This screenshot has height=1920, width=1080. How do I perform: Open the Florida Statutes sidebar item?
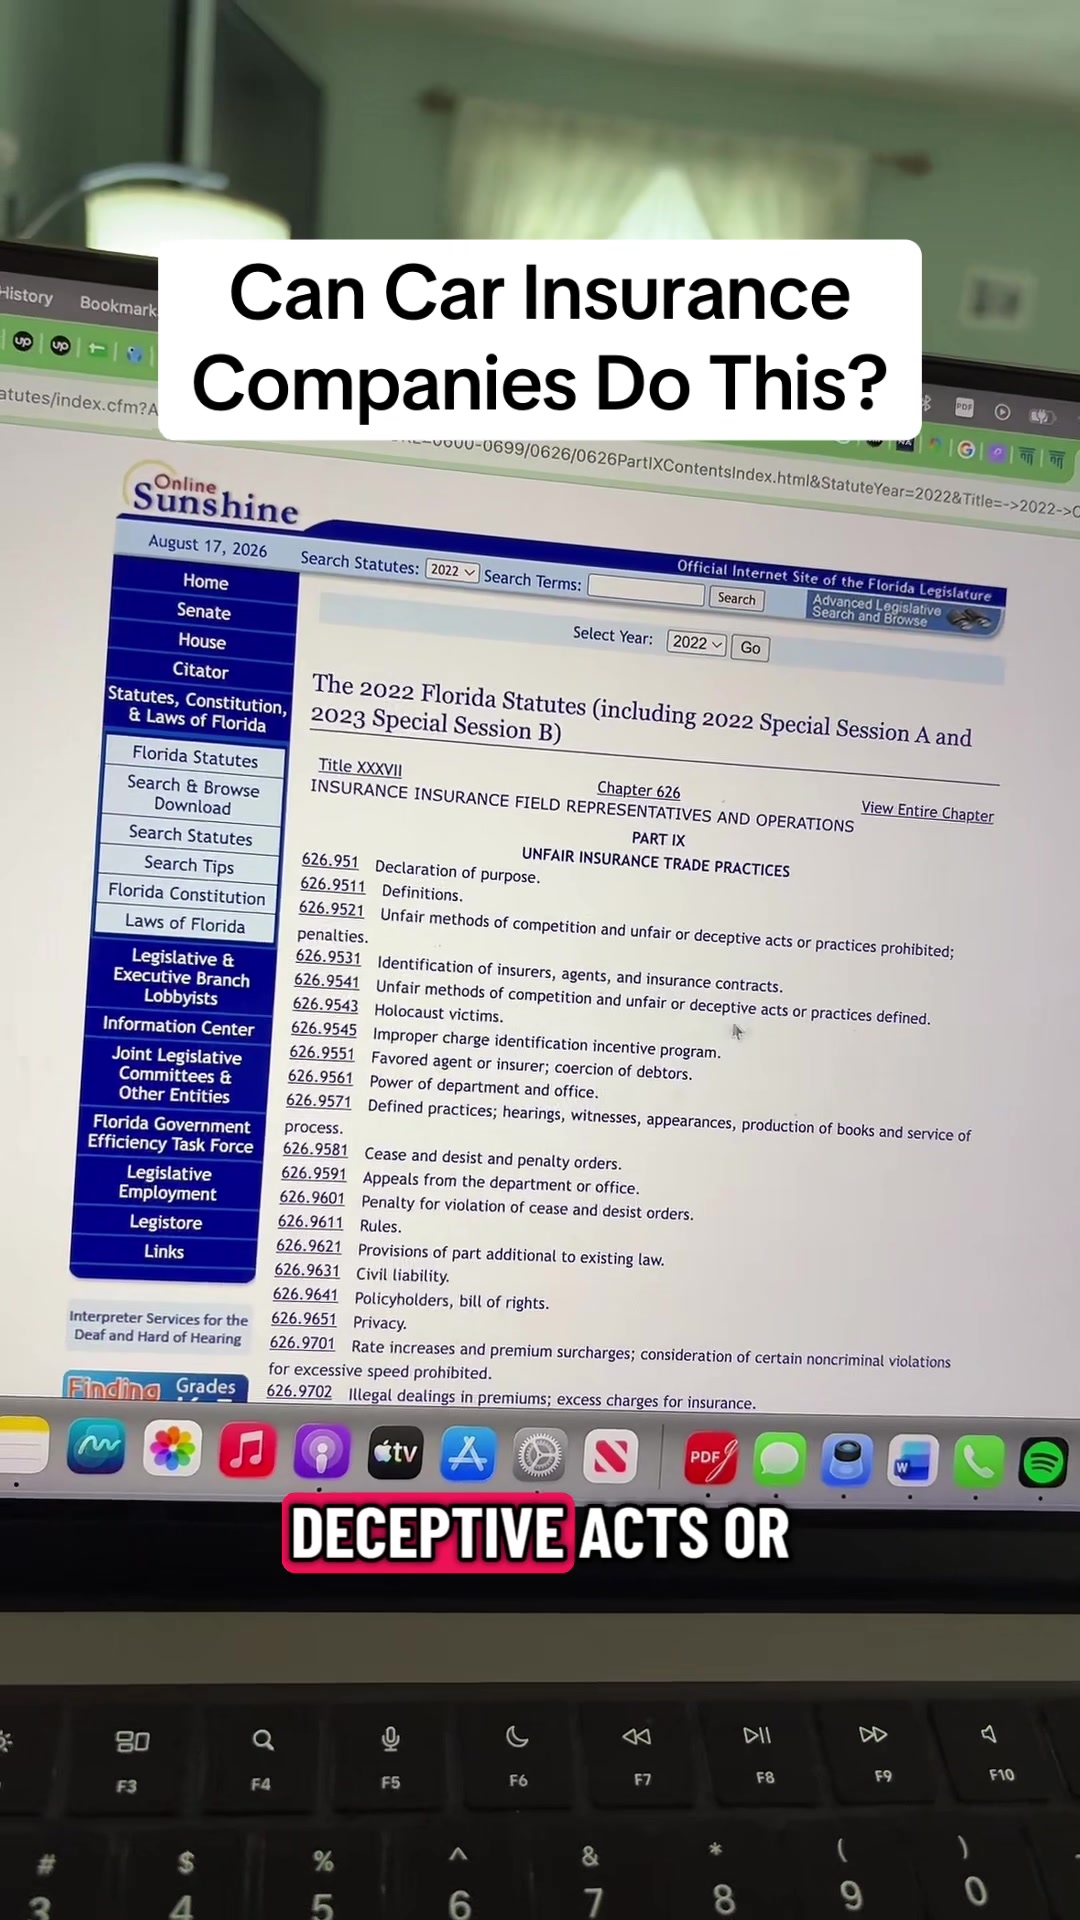click(195, 756)
